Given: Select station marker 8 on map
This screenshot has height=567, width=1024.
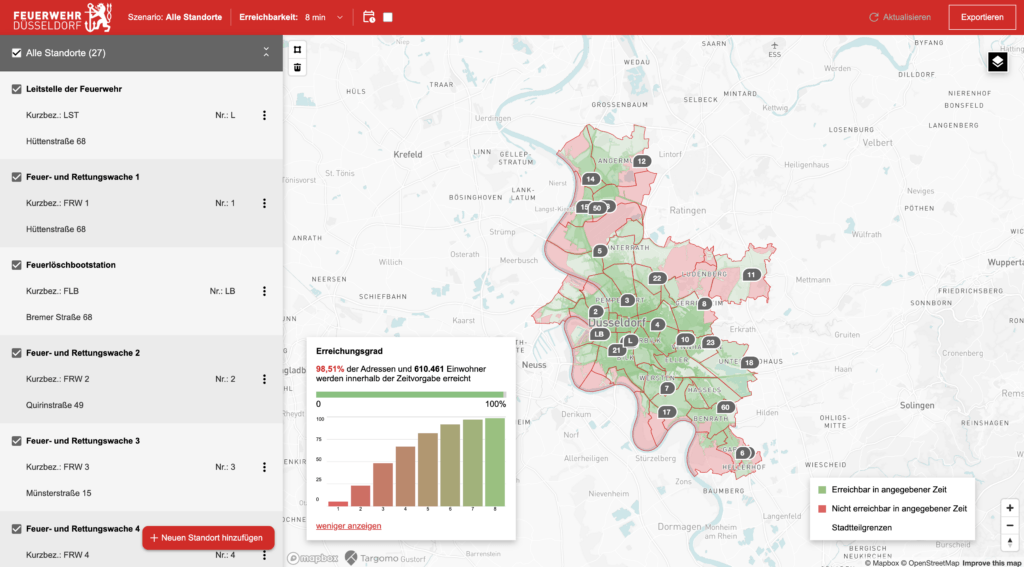Looking at the screenshot, I should pos(704,304).
